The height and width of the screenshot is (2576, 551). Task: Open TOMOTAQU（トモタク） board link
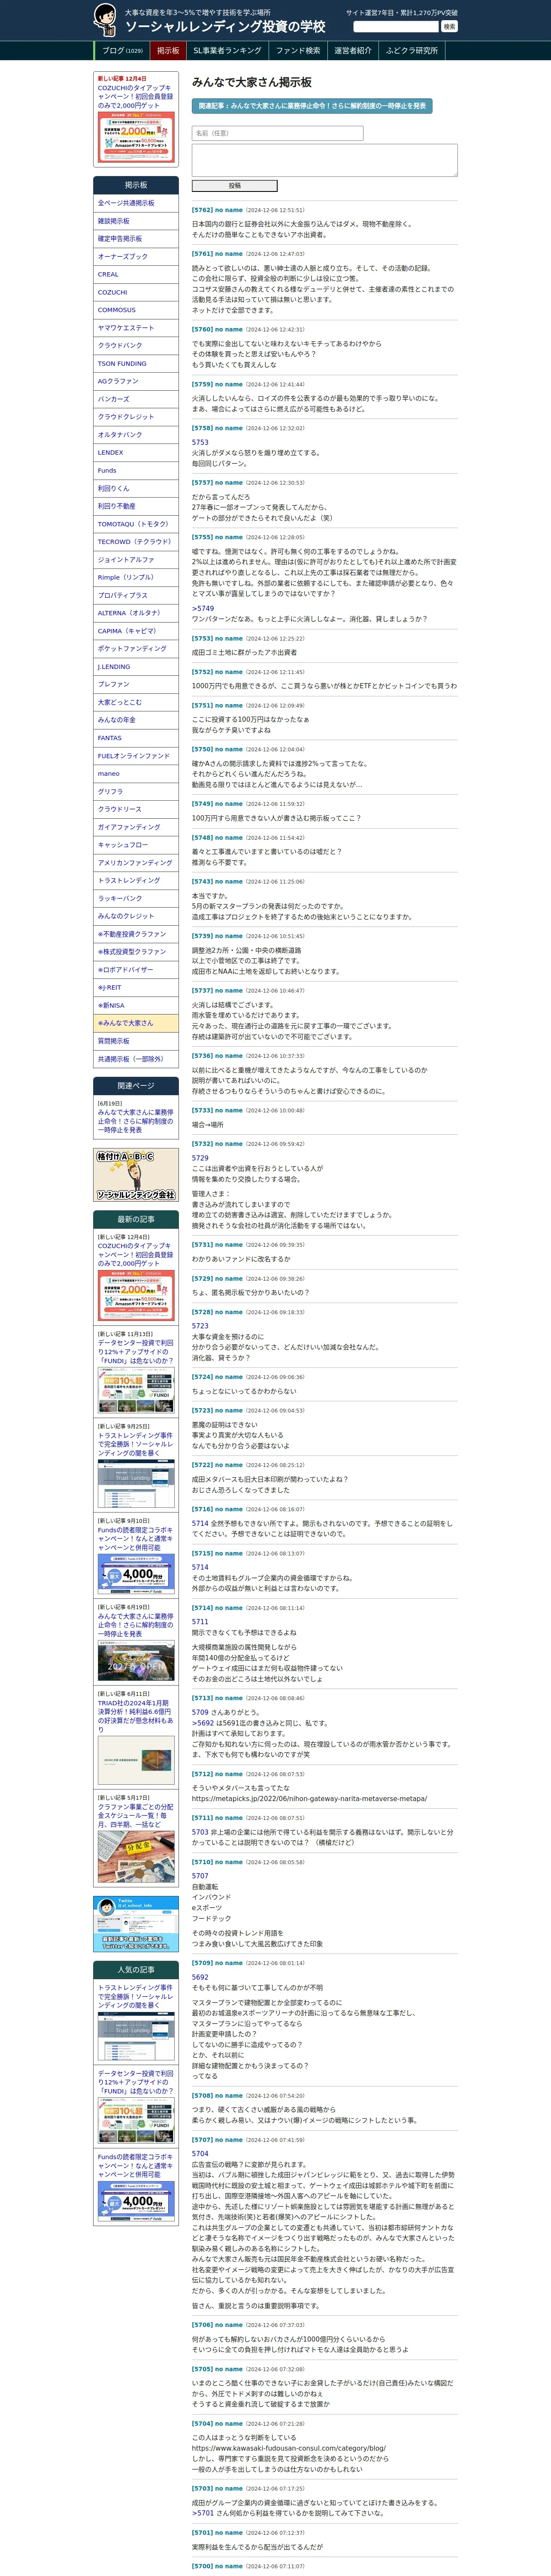coord(136,524)
